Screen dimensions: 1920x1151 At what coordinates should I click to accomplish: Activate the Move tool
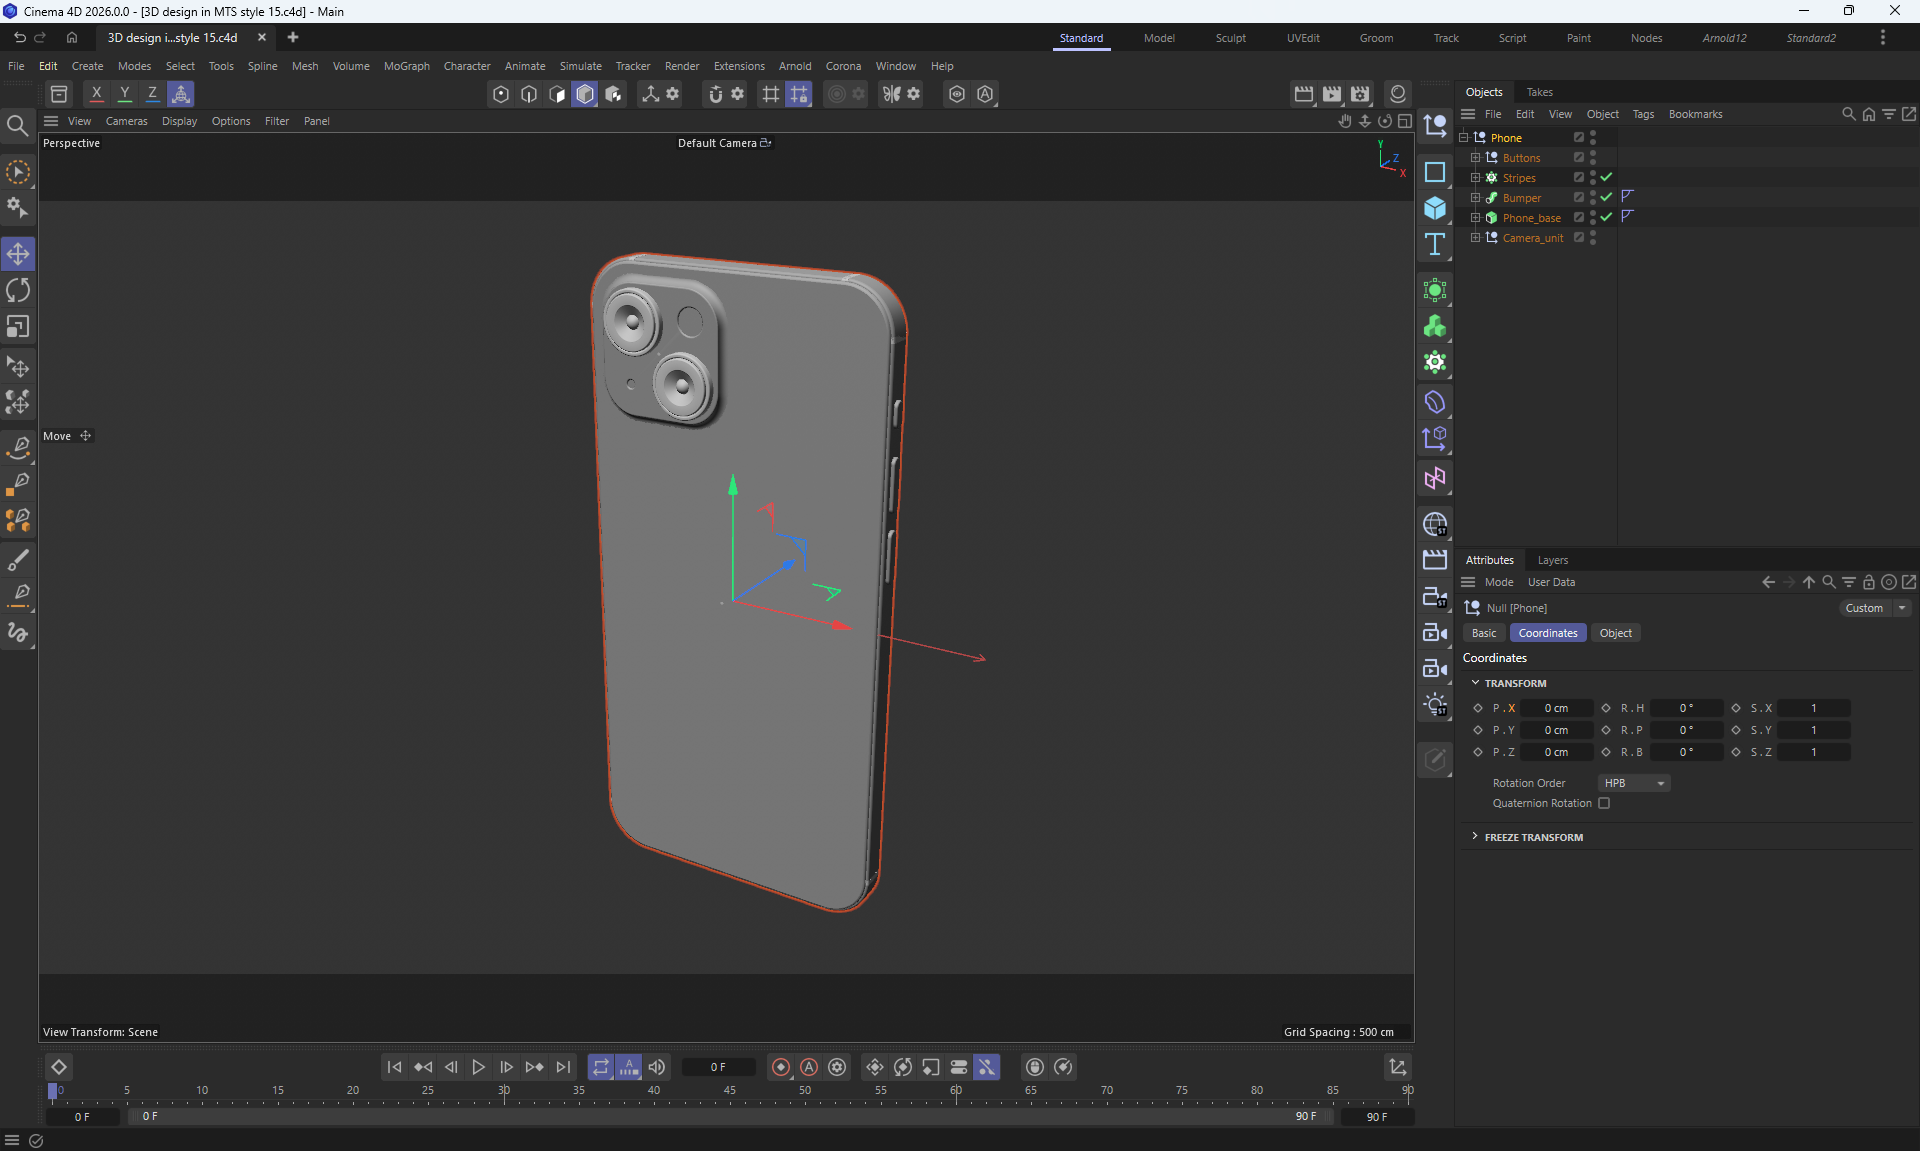(x=18, y=254)
